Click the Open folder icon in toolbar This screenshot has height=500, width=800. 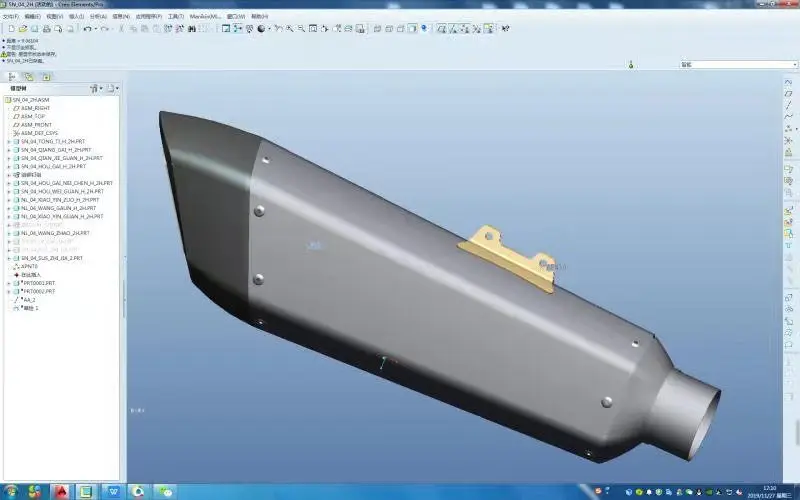22,29
